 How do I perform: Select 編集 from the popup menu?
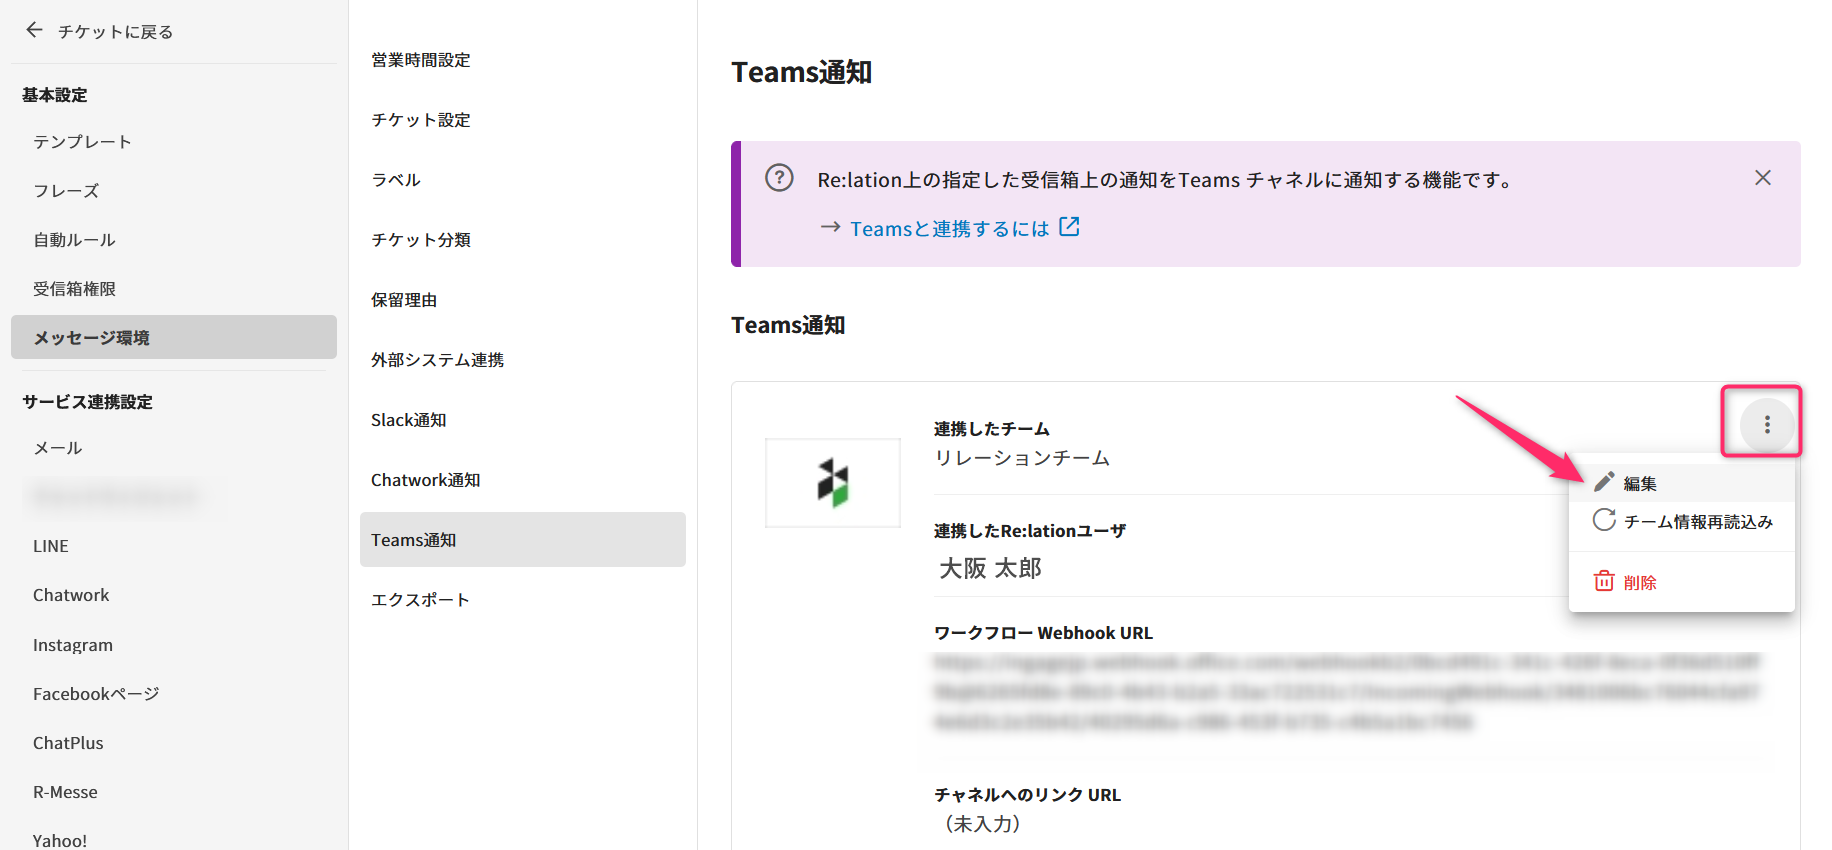point(1682,483)
